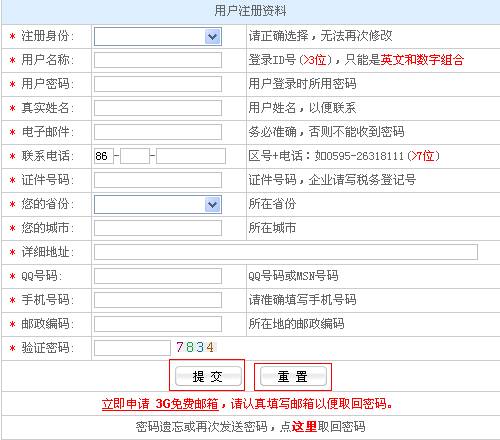Select the 真实姓名 text box
The image size is (500, 440).
tap(158, 108)
